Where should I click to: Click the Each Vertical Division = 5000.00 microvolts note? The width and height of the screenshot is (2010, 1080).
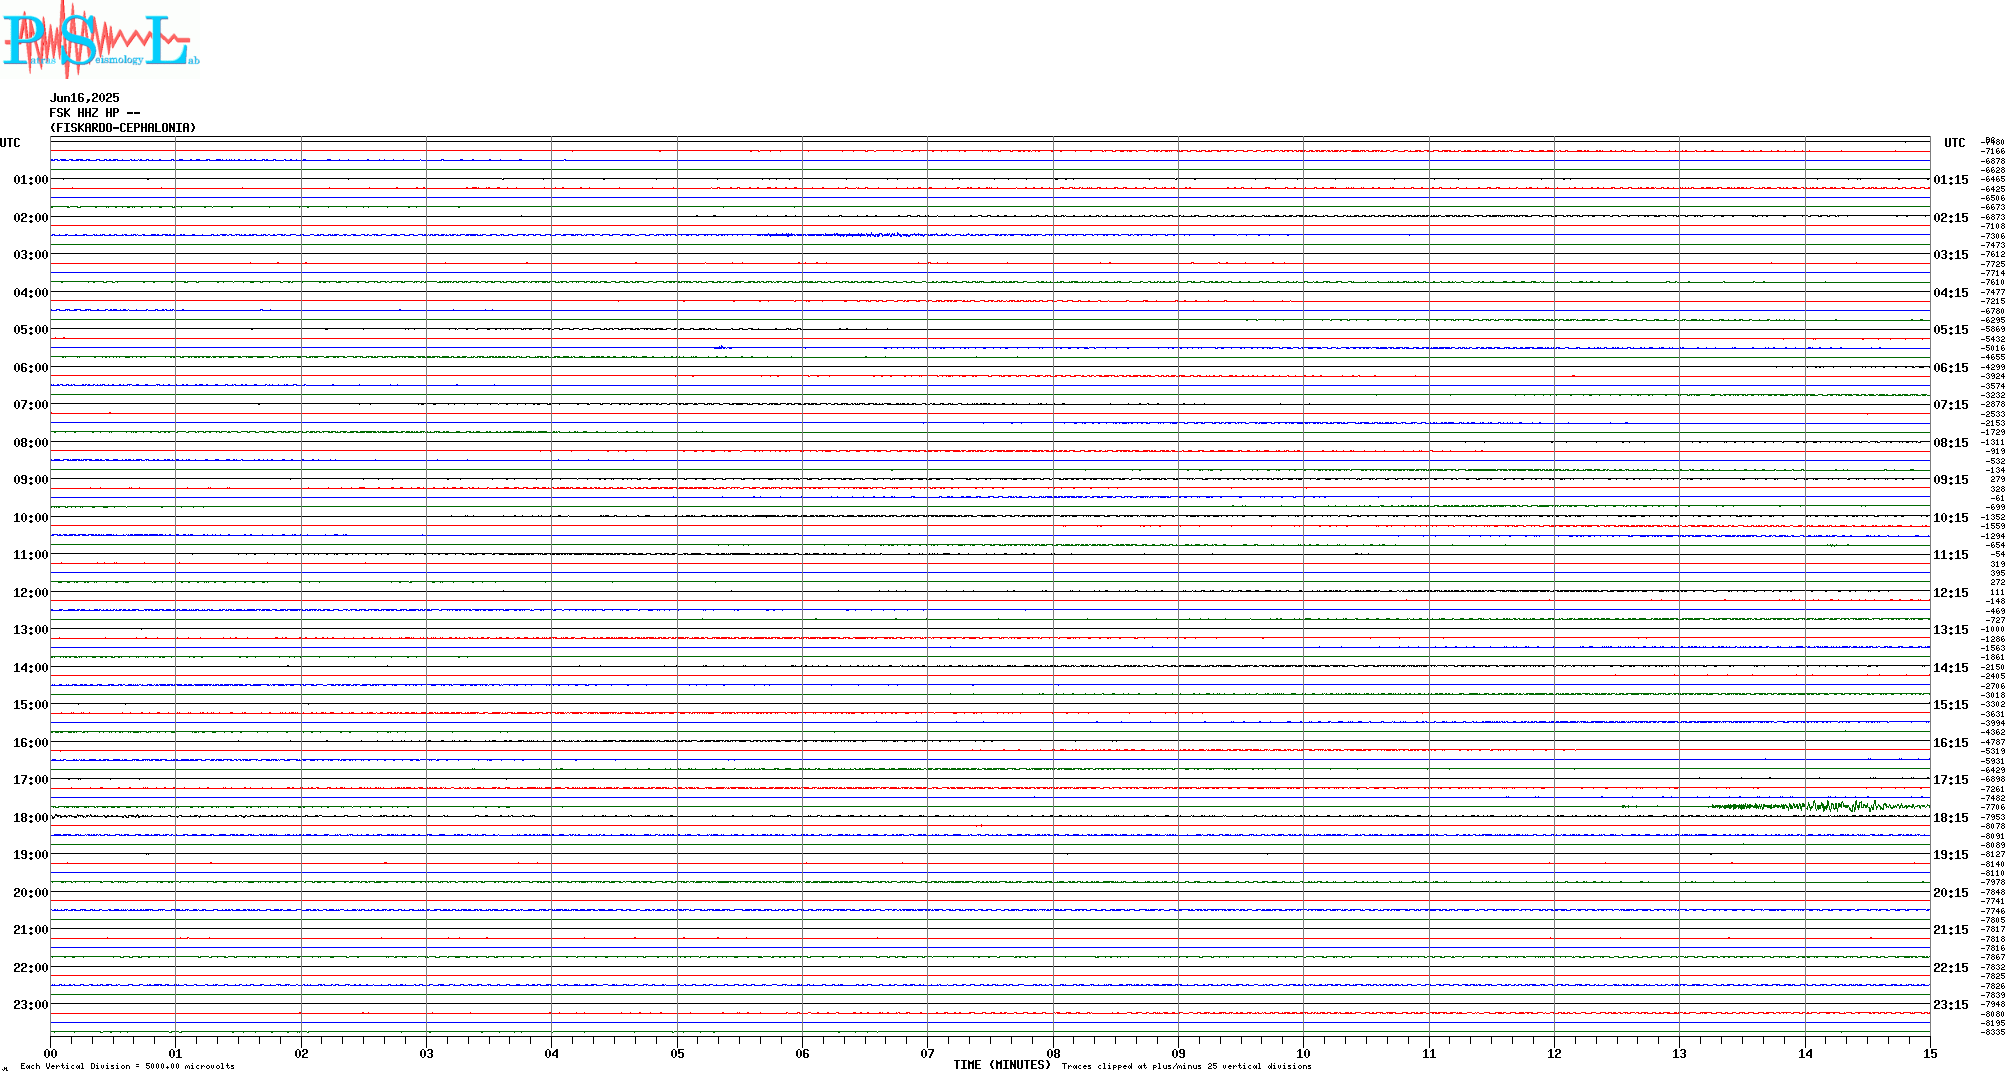tap(127, 1066)
